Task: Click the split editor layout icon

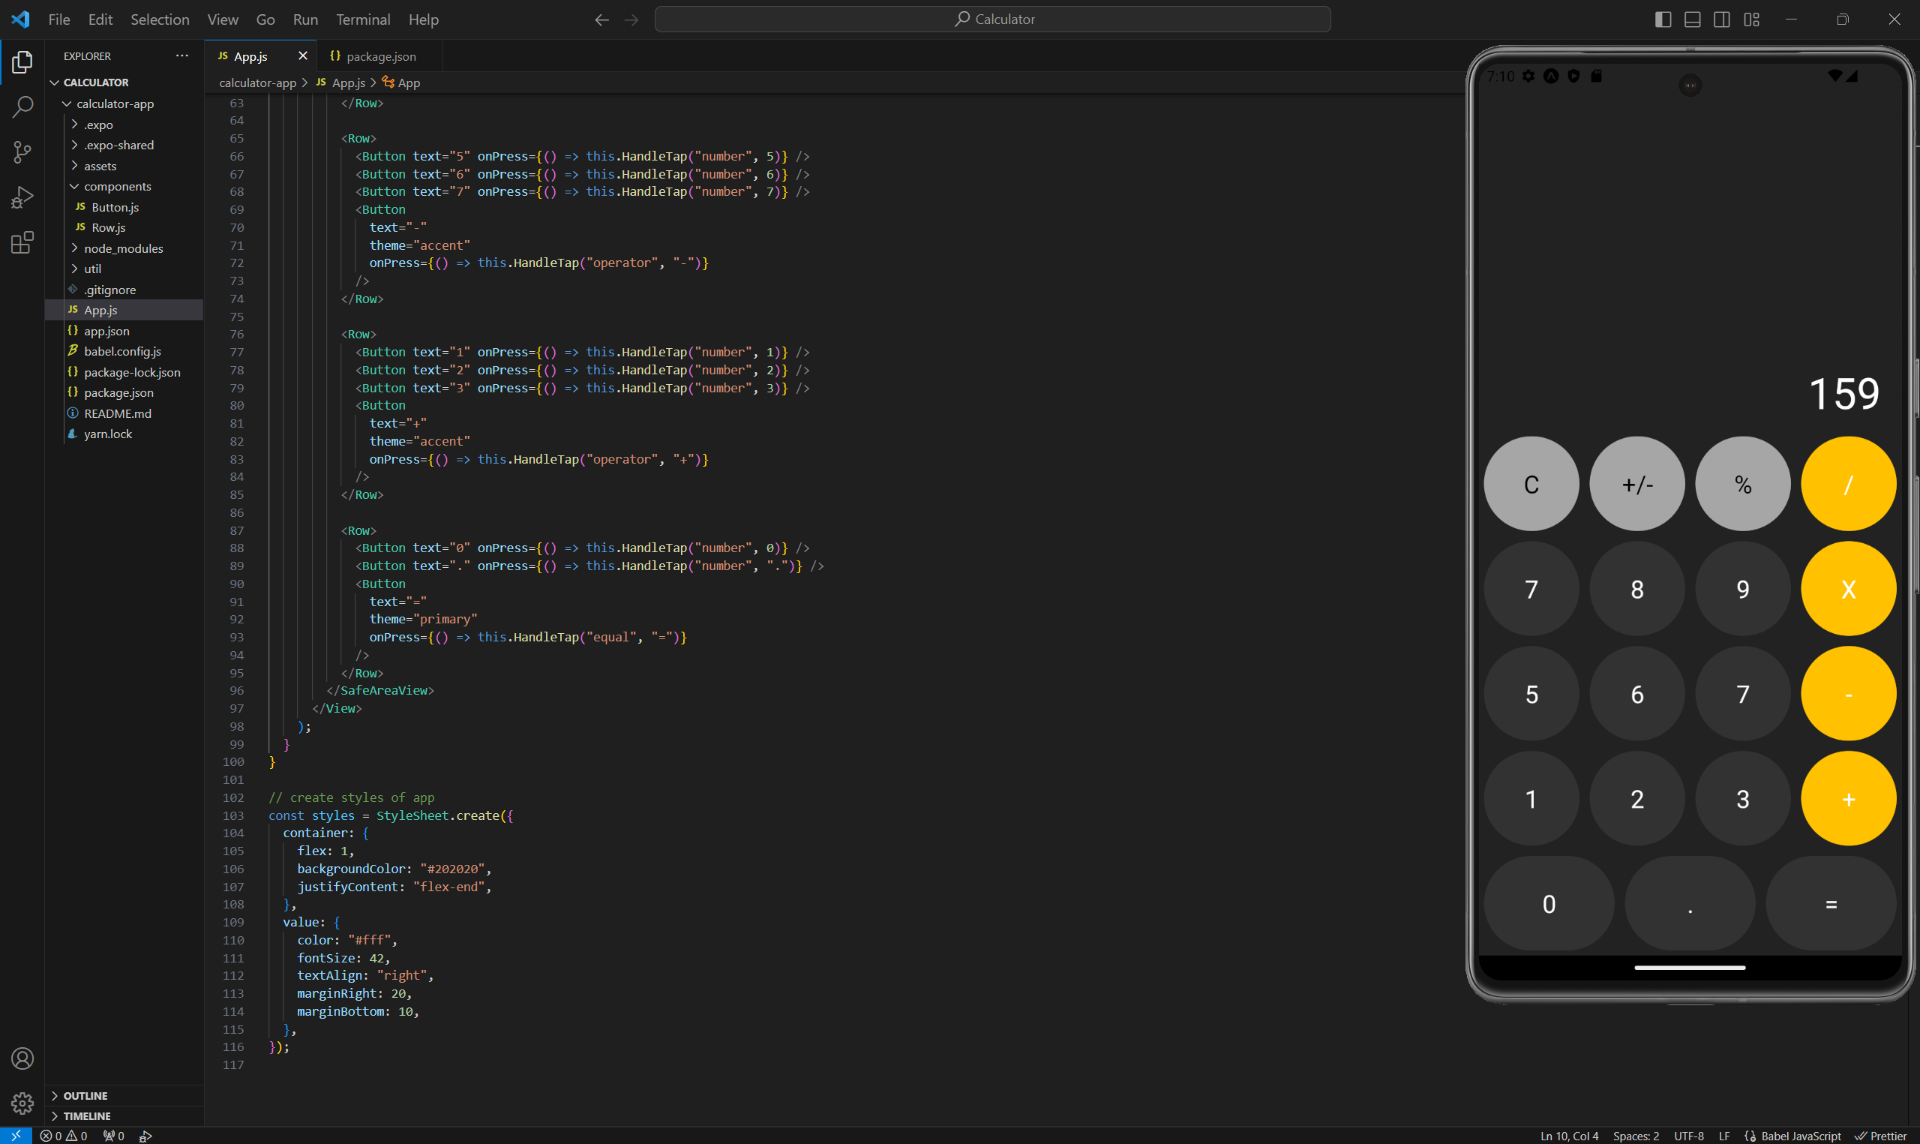Action: click(x=1721, y=19)
